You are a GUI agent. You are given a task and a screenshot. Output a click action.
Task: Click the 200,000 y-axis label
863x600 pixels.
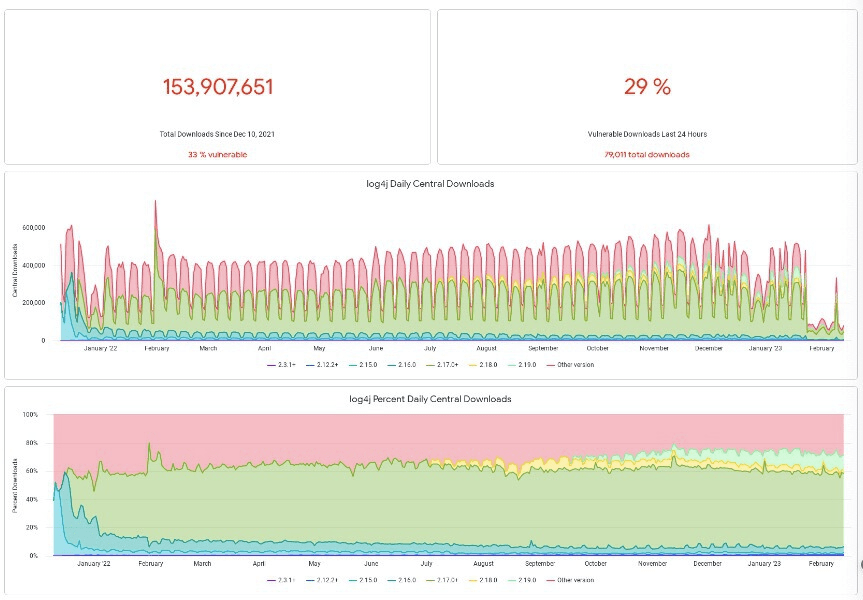(x=34, y=303)
